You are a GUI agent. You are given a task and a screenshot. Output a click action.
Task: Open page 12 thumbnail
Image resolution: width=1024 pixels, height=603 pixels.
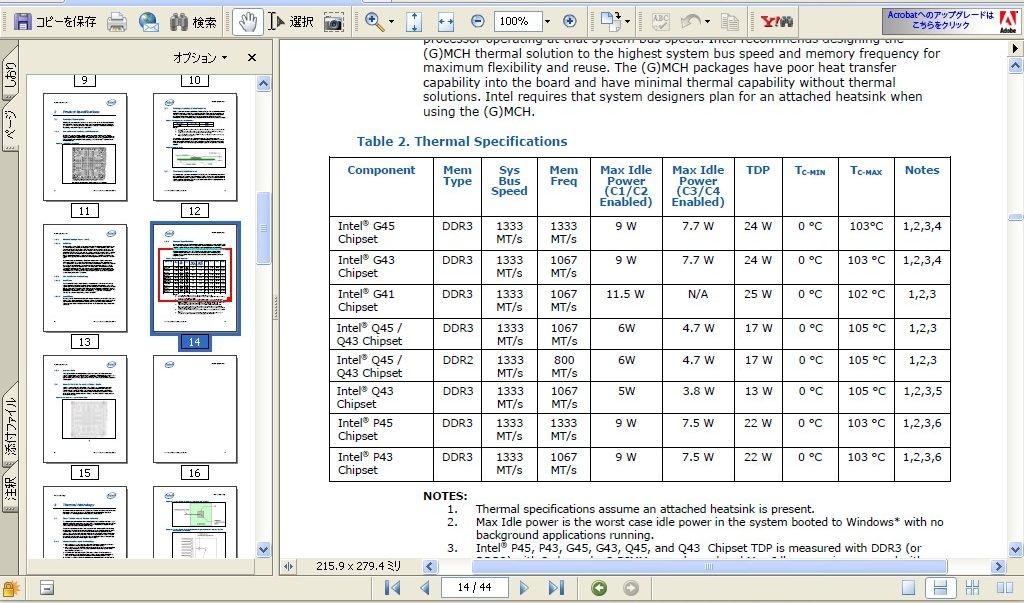point(195,147)
